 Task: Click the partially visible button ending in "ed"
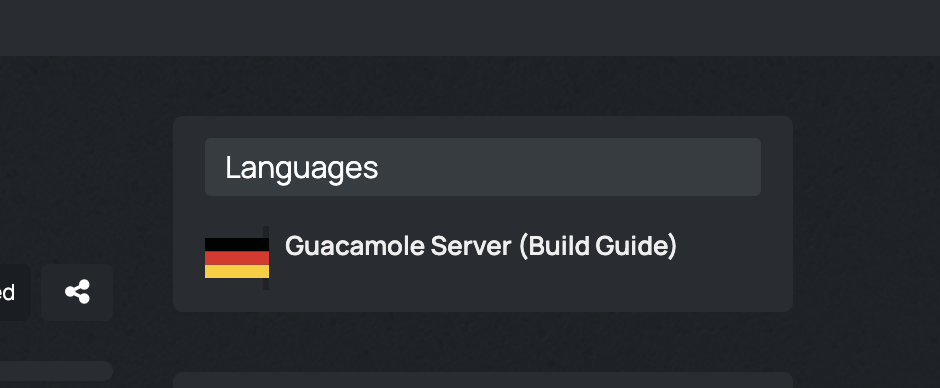(14, 292)
